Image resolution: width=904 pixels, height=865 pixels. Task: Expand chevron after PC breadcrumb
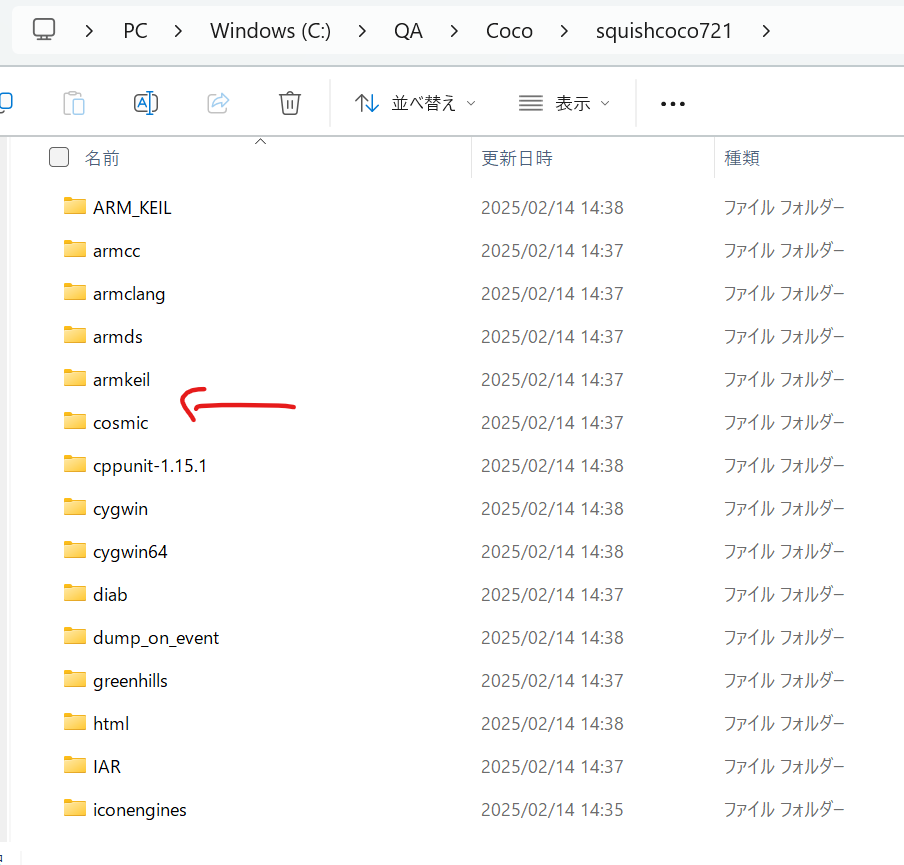coord(178,31)
